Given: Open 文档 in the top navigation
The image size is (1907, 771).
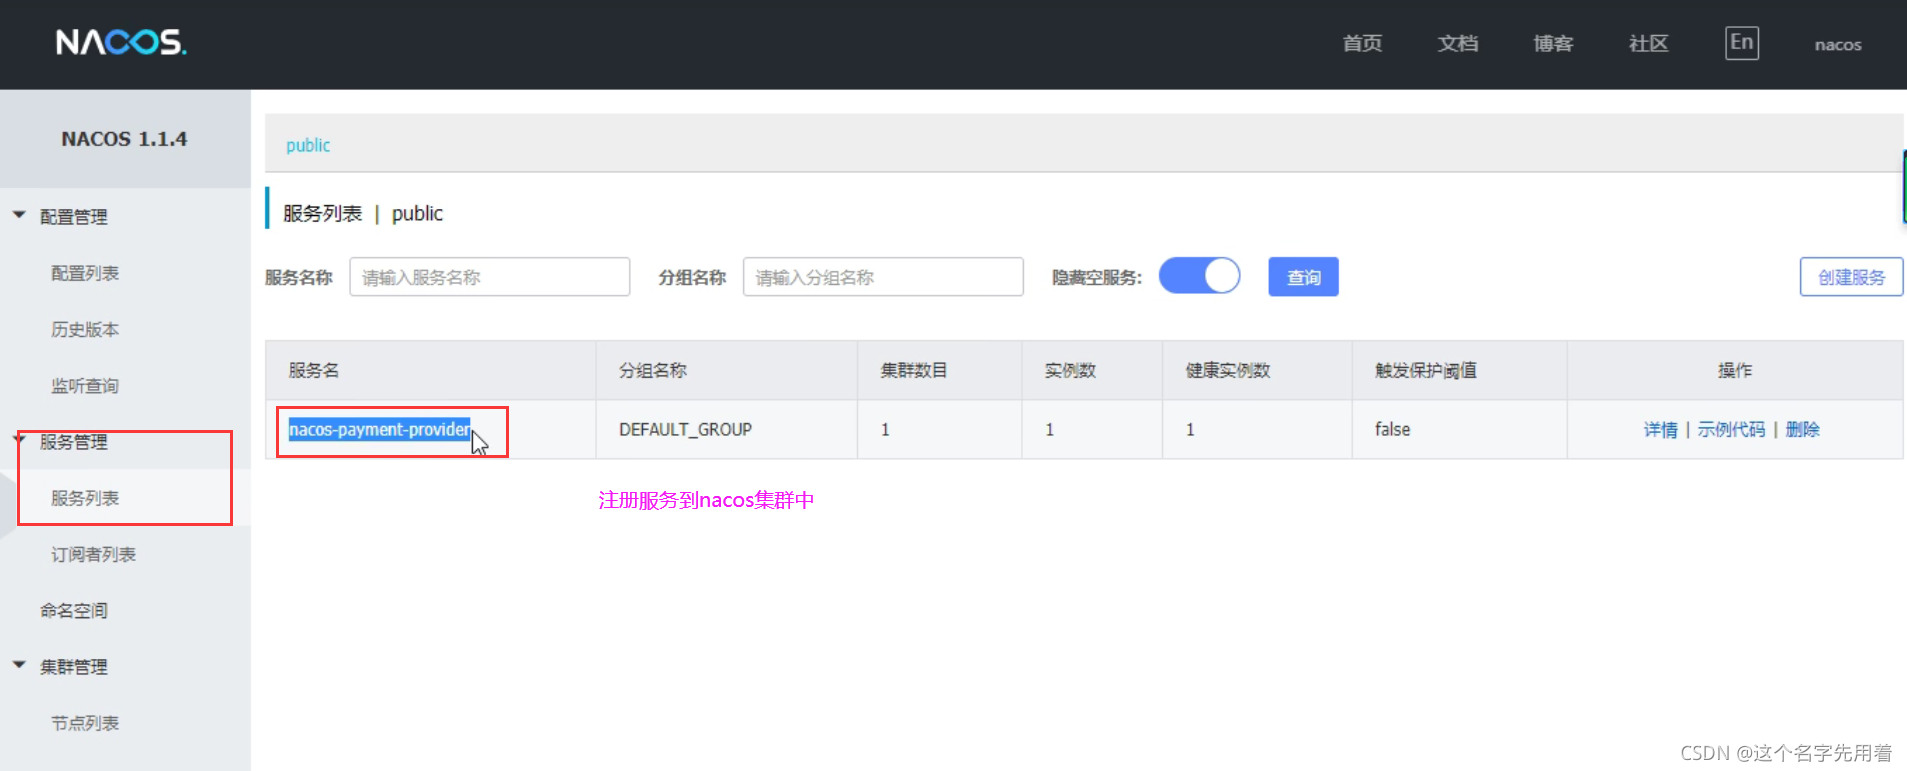Looking at the screenshot, I should 1458,43.
